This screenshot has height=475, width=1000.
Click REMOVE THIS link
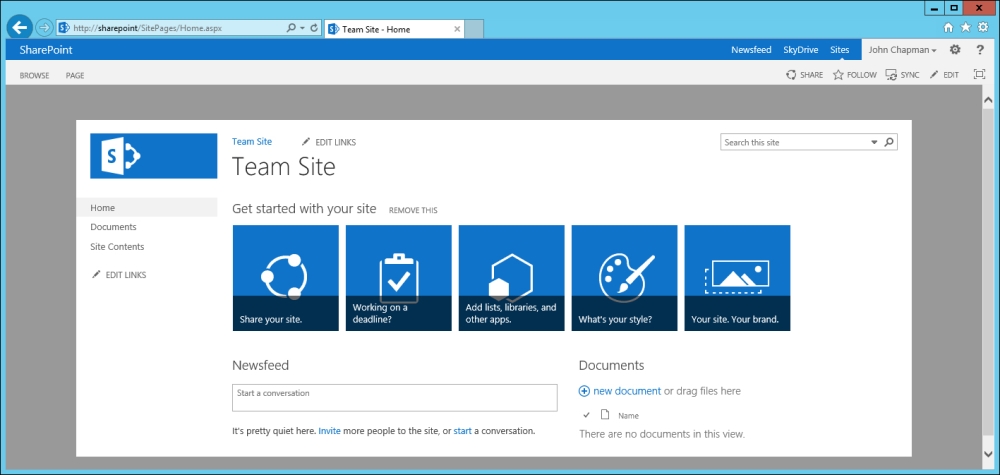[x=413, y=210]
